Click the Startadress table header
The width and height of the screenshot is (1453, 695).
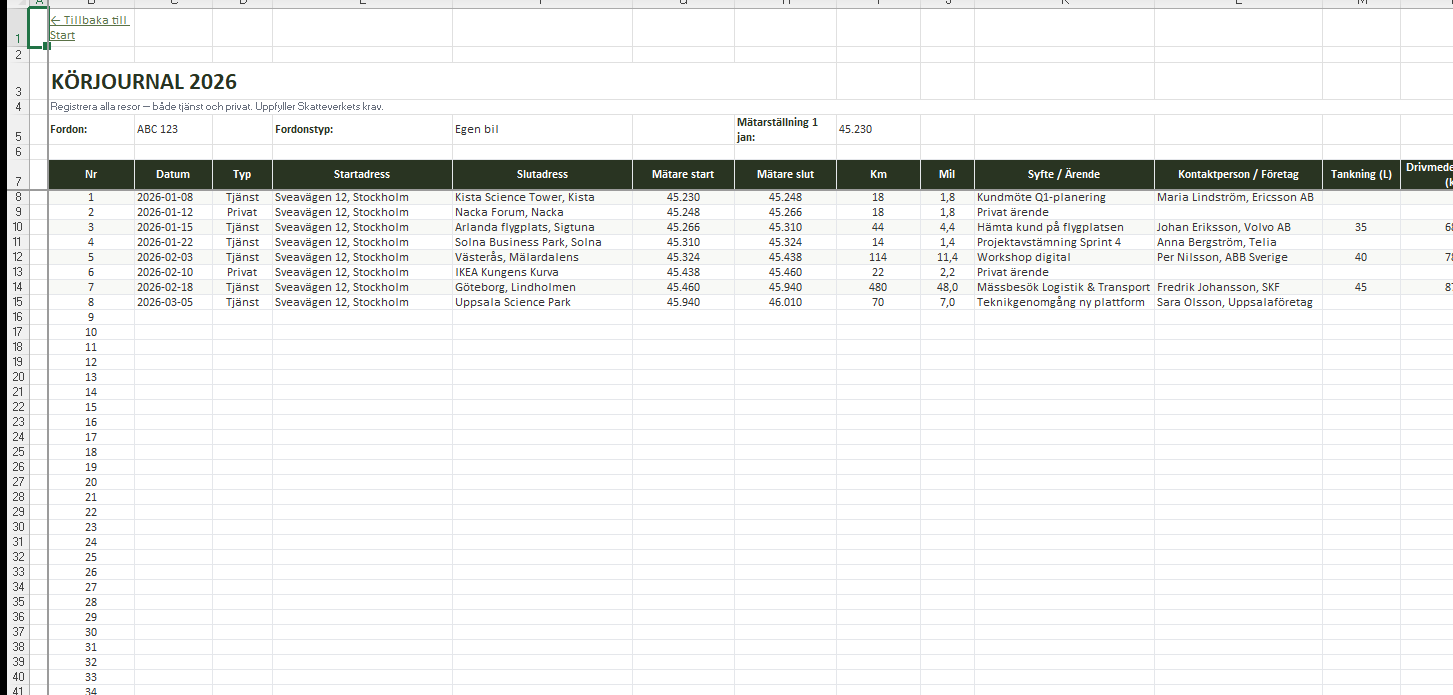click(361, 174)
